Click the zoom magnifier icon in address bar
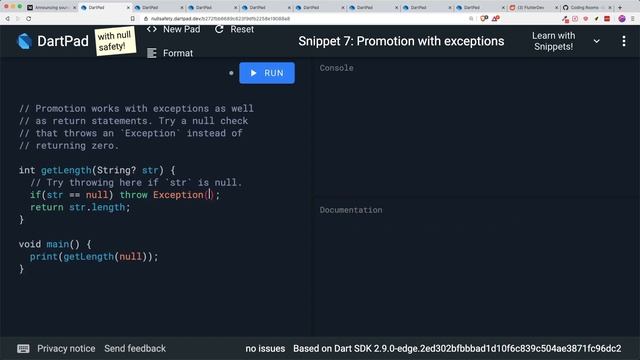 click(x=471, y=19)
